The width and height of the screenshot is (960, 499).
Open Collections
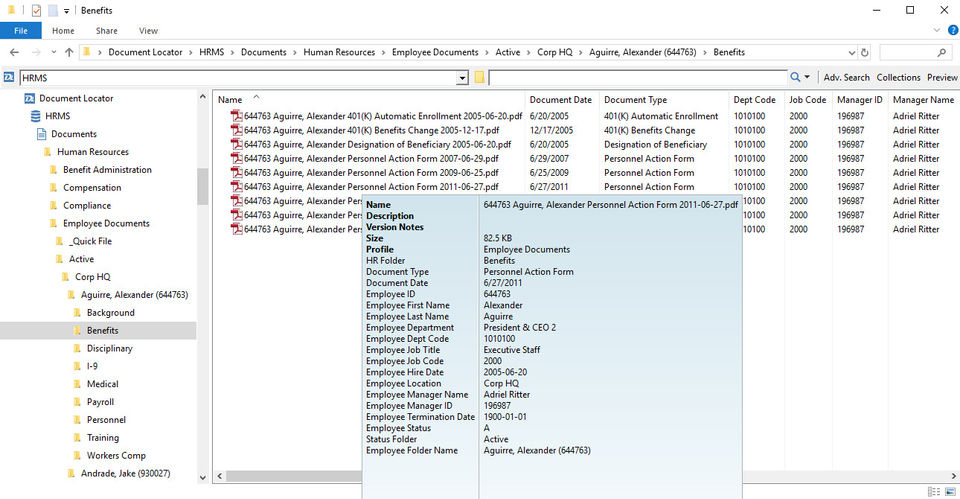898,77
